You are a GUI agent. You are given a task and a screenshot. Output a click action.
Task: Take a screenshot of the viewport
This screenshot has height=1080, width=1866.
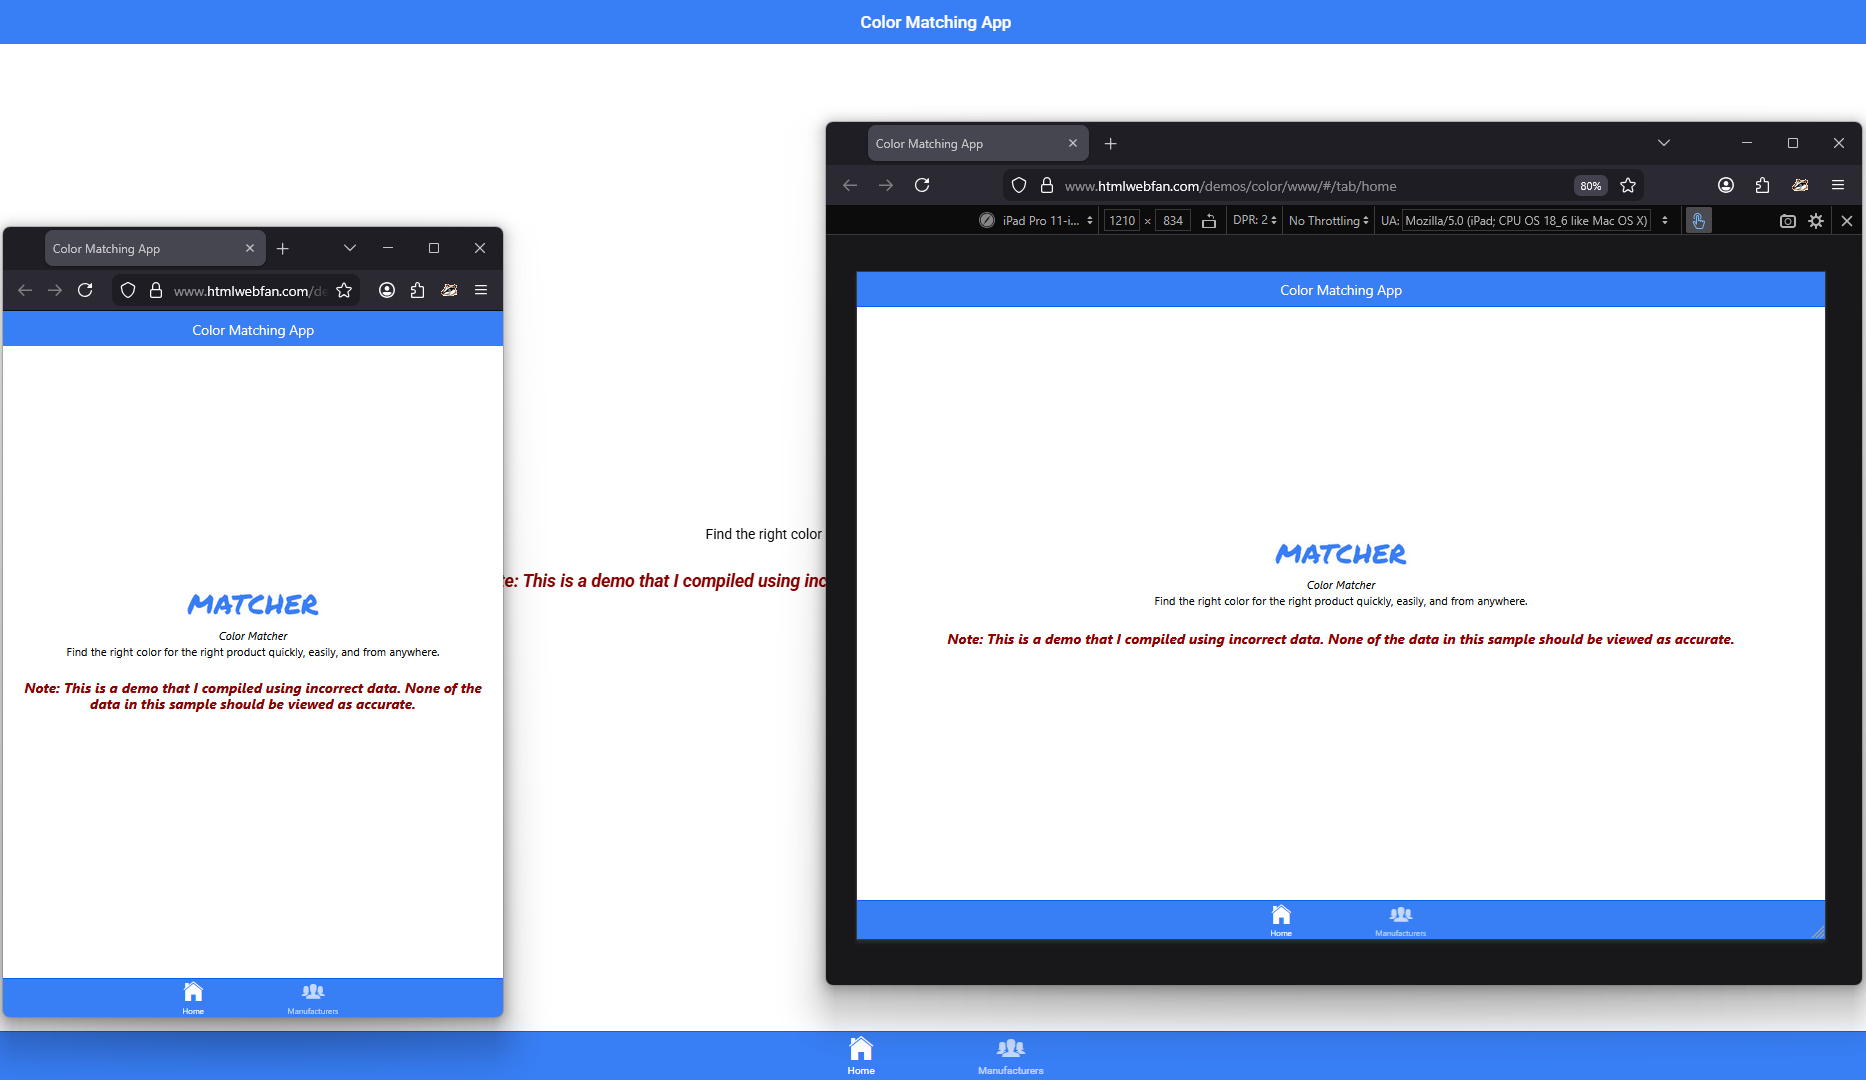[1787, 221]
